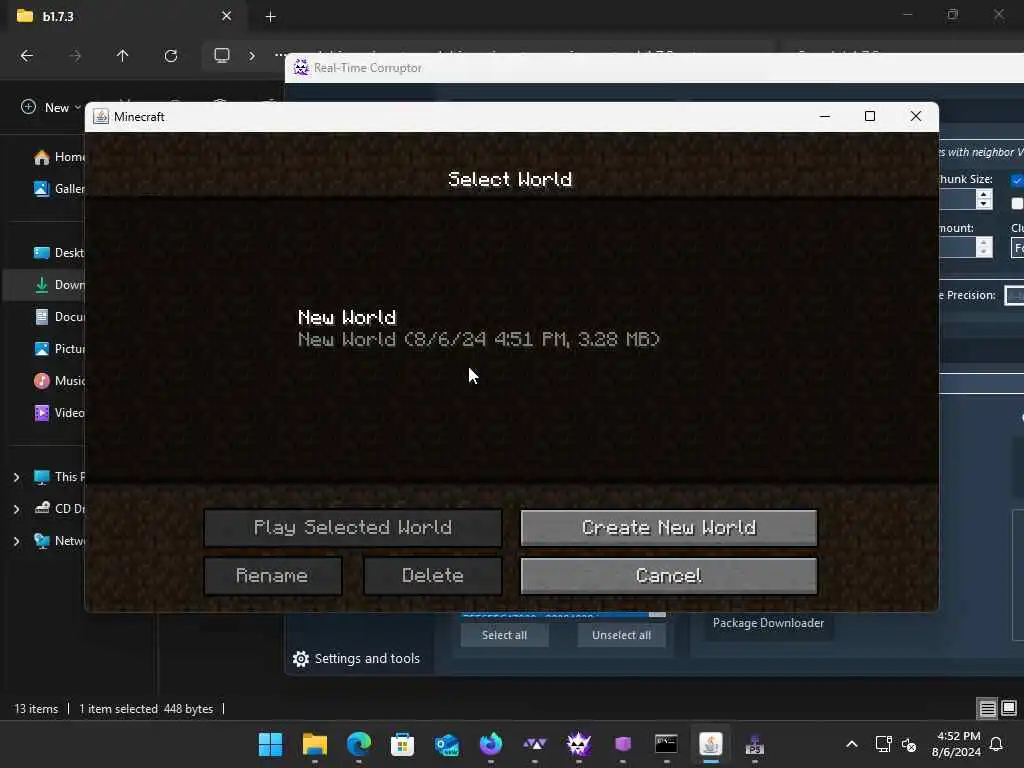The height and width of the screenshot is (768, 1024).
Task: Open notifications bell in taskbar
Action: coord(997,744)
